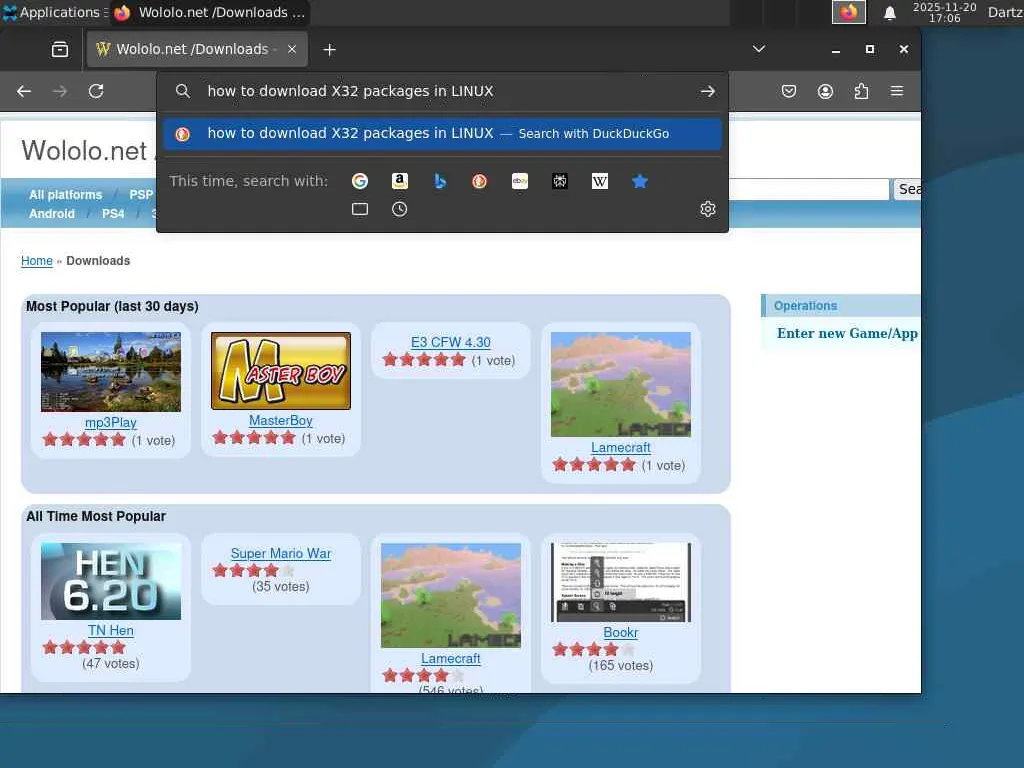Click the site search input field

(x=809, y=189)
